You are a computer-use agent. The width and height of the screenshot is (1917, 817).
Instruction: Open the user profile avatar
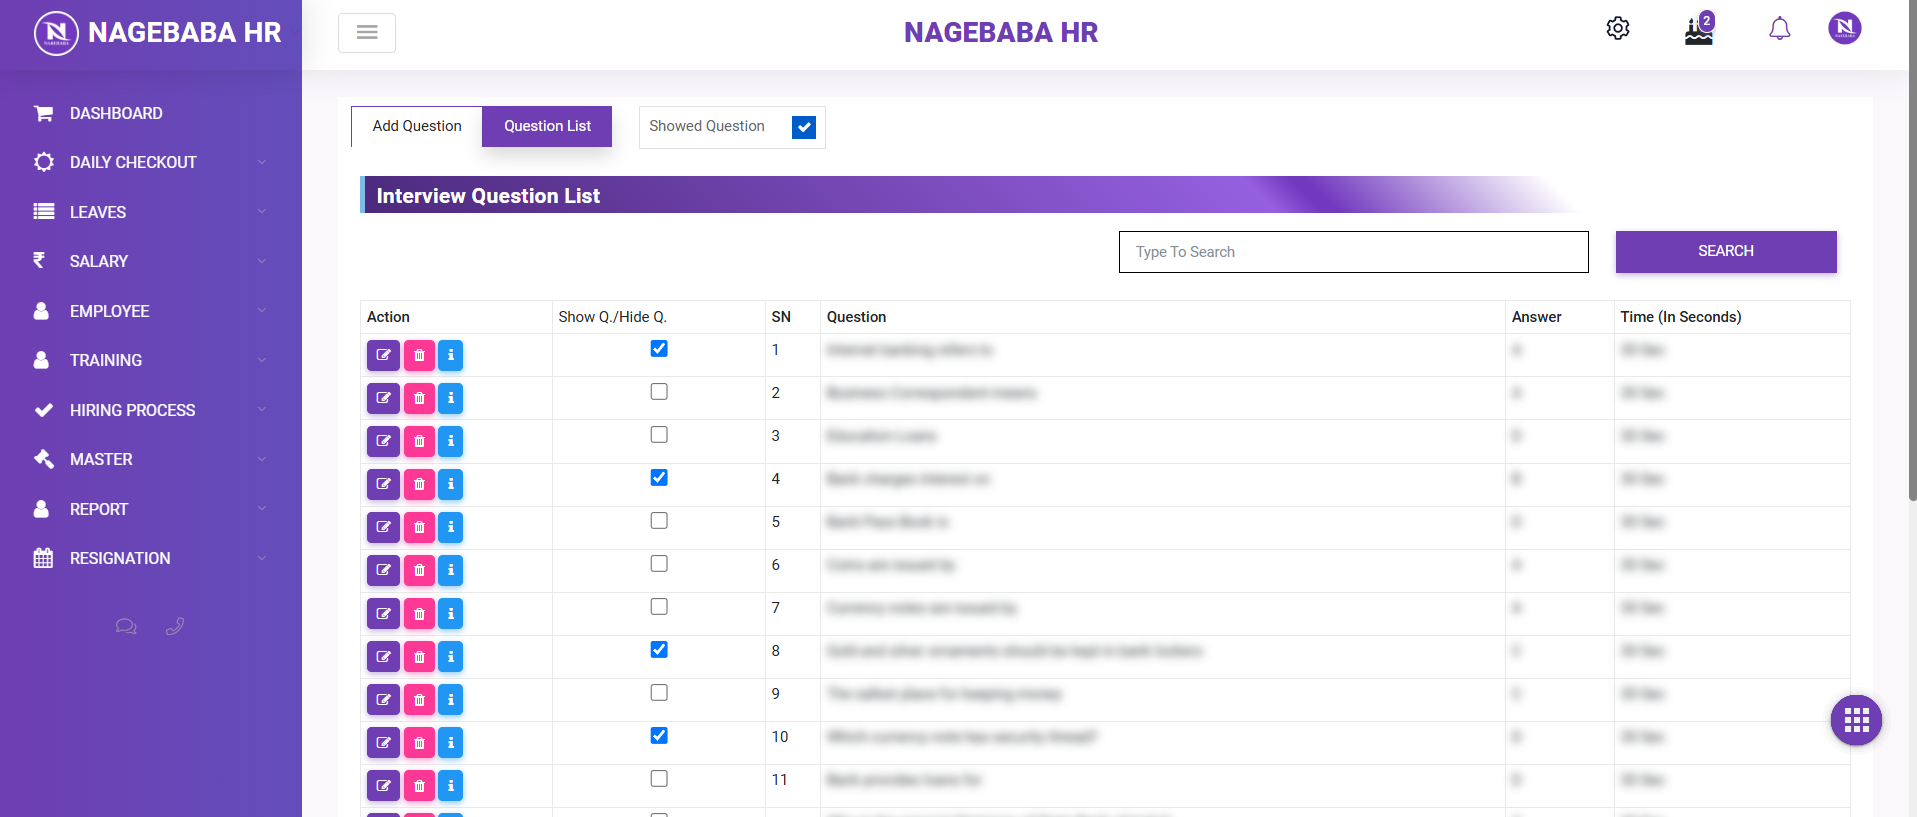1844,28
